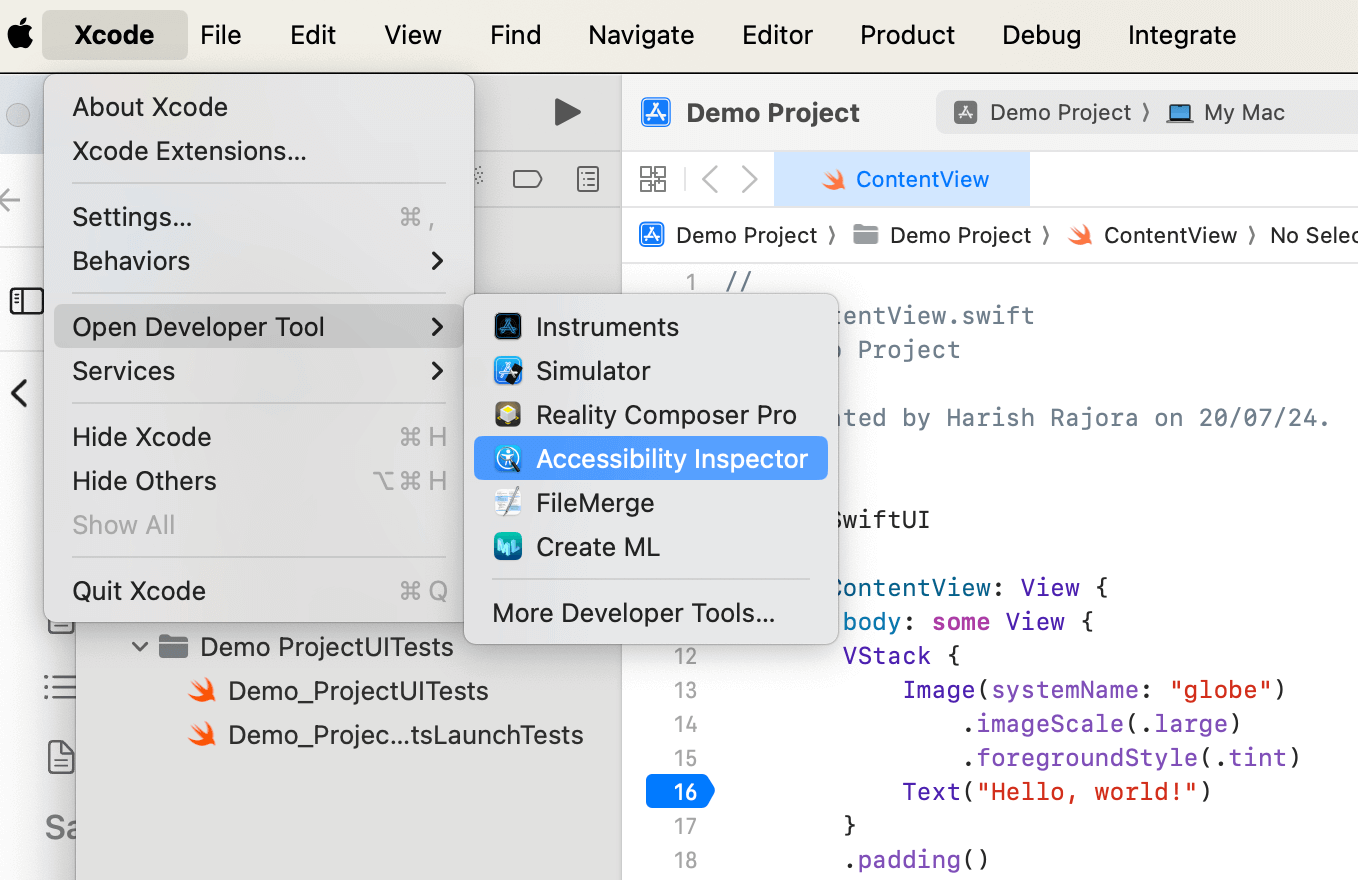
Task: Click the back navigation chevron in the editor
Action: click(710, 178)
